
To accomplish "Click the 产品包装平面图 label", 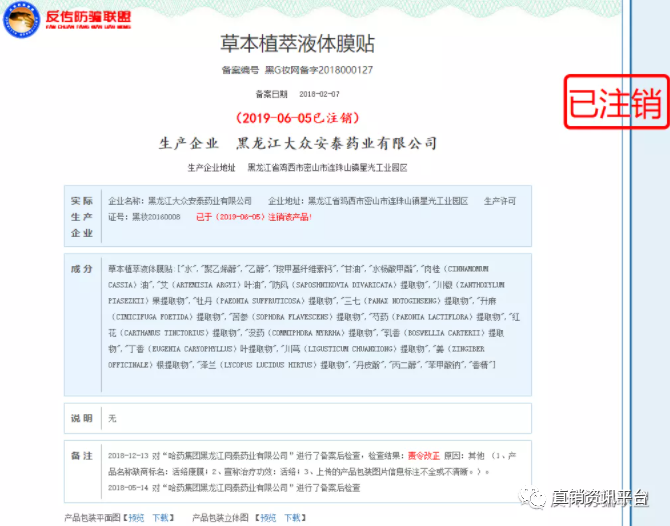I will 92,518.
